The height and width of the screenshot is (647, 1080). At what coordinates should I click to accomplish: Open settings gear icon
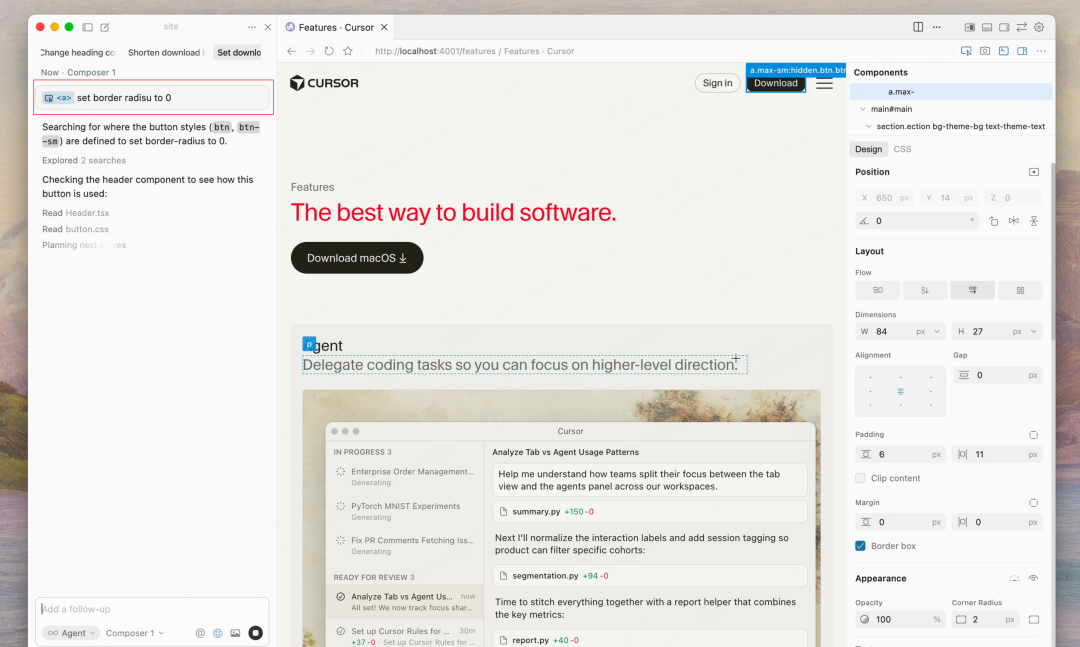pyautogui.click(x=1039, y=28)
